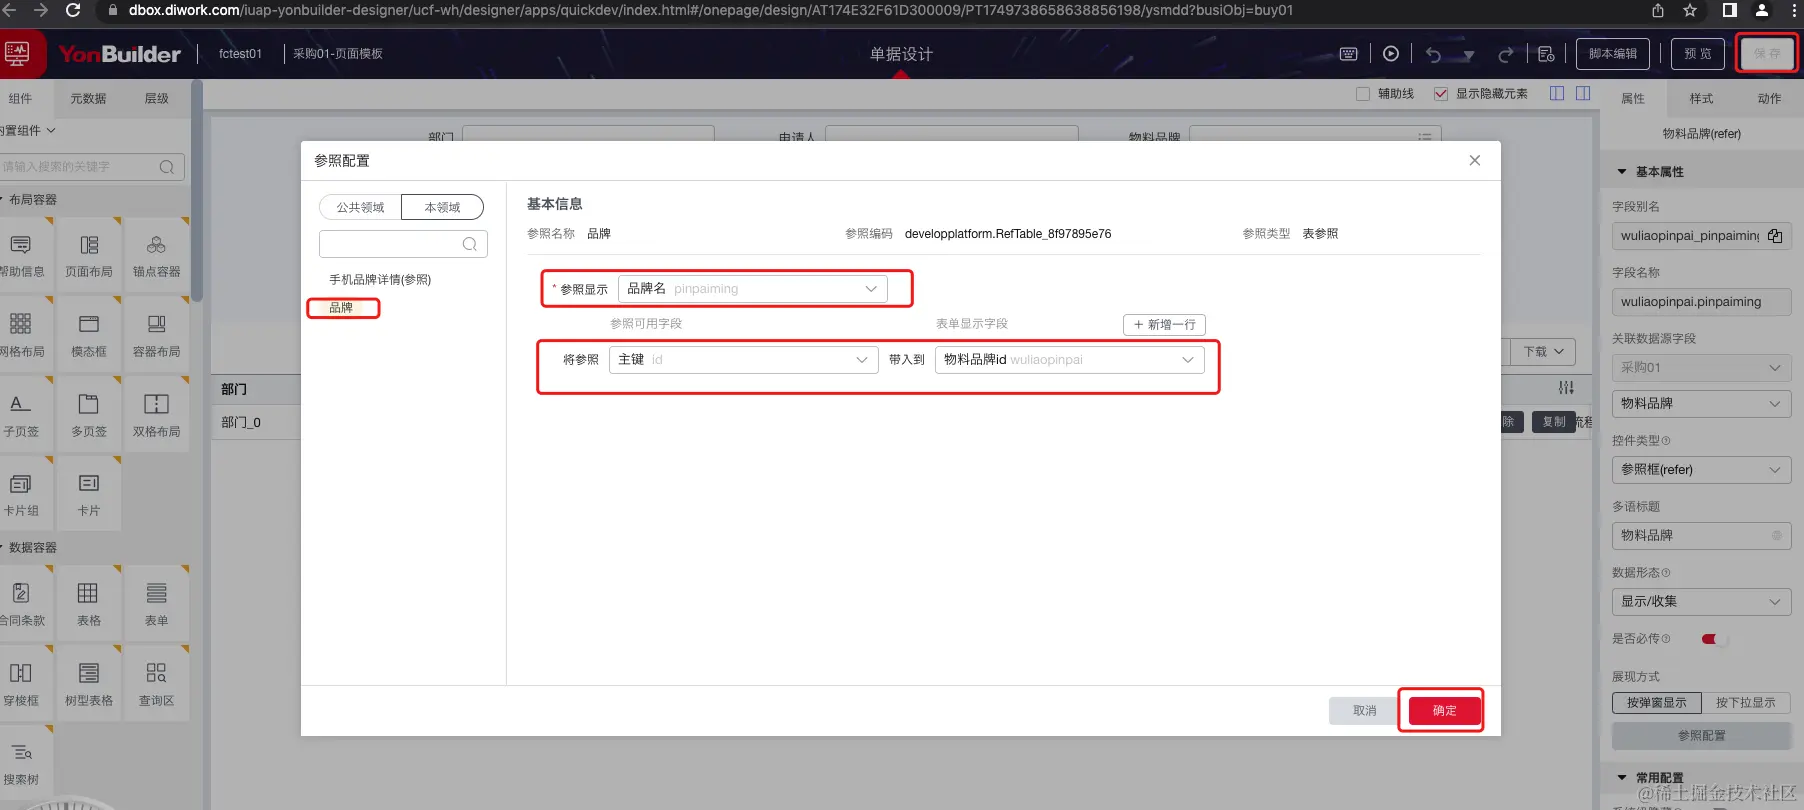
Task: Open the 属性 tab
Action: coord(1633,99)
